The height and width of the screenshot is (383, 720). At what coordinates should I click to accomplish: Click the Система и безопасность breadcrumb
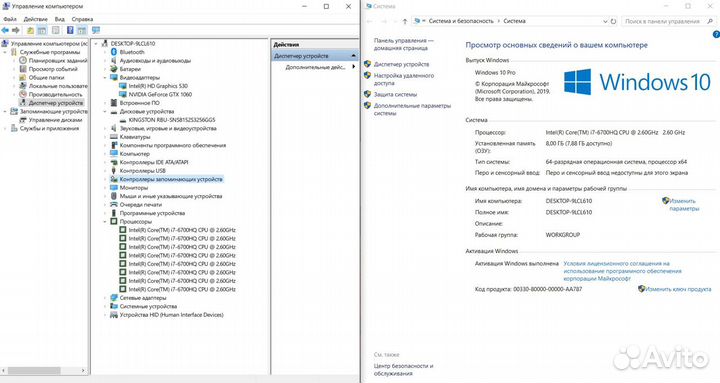pos(461,21)
